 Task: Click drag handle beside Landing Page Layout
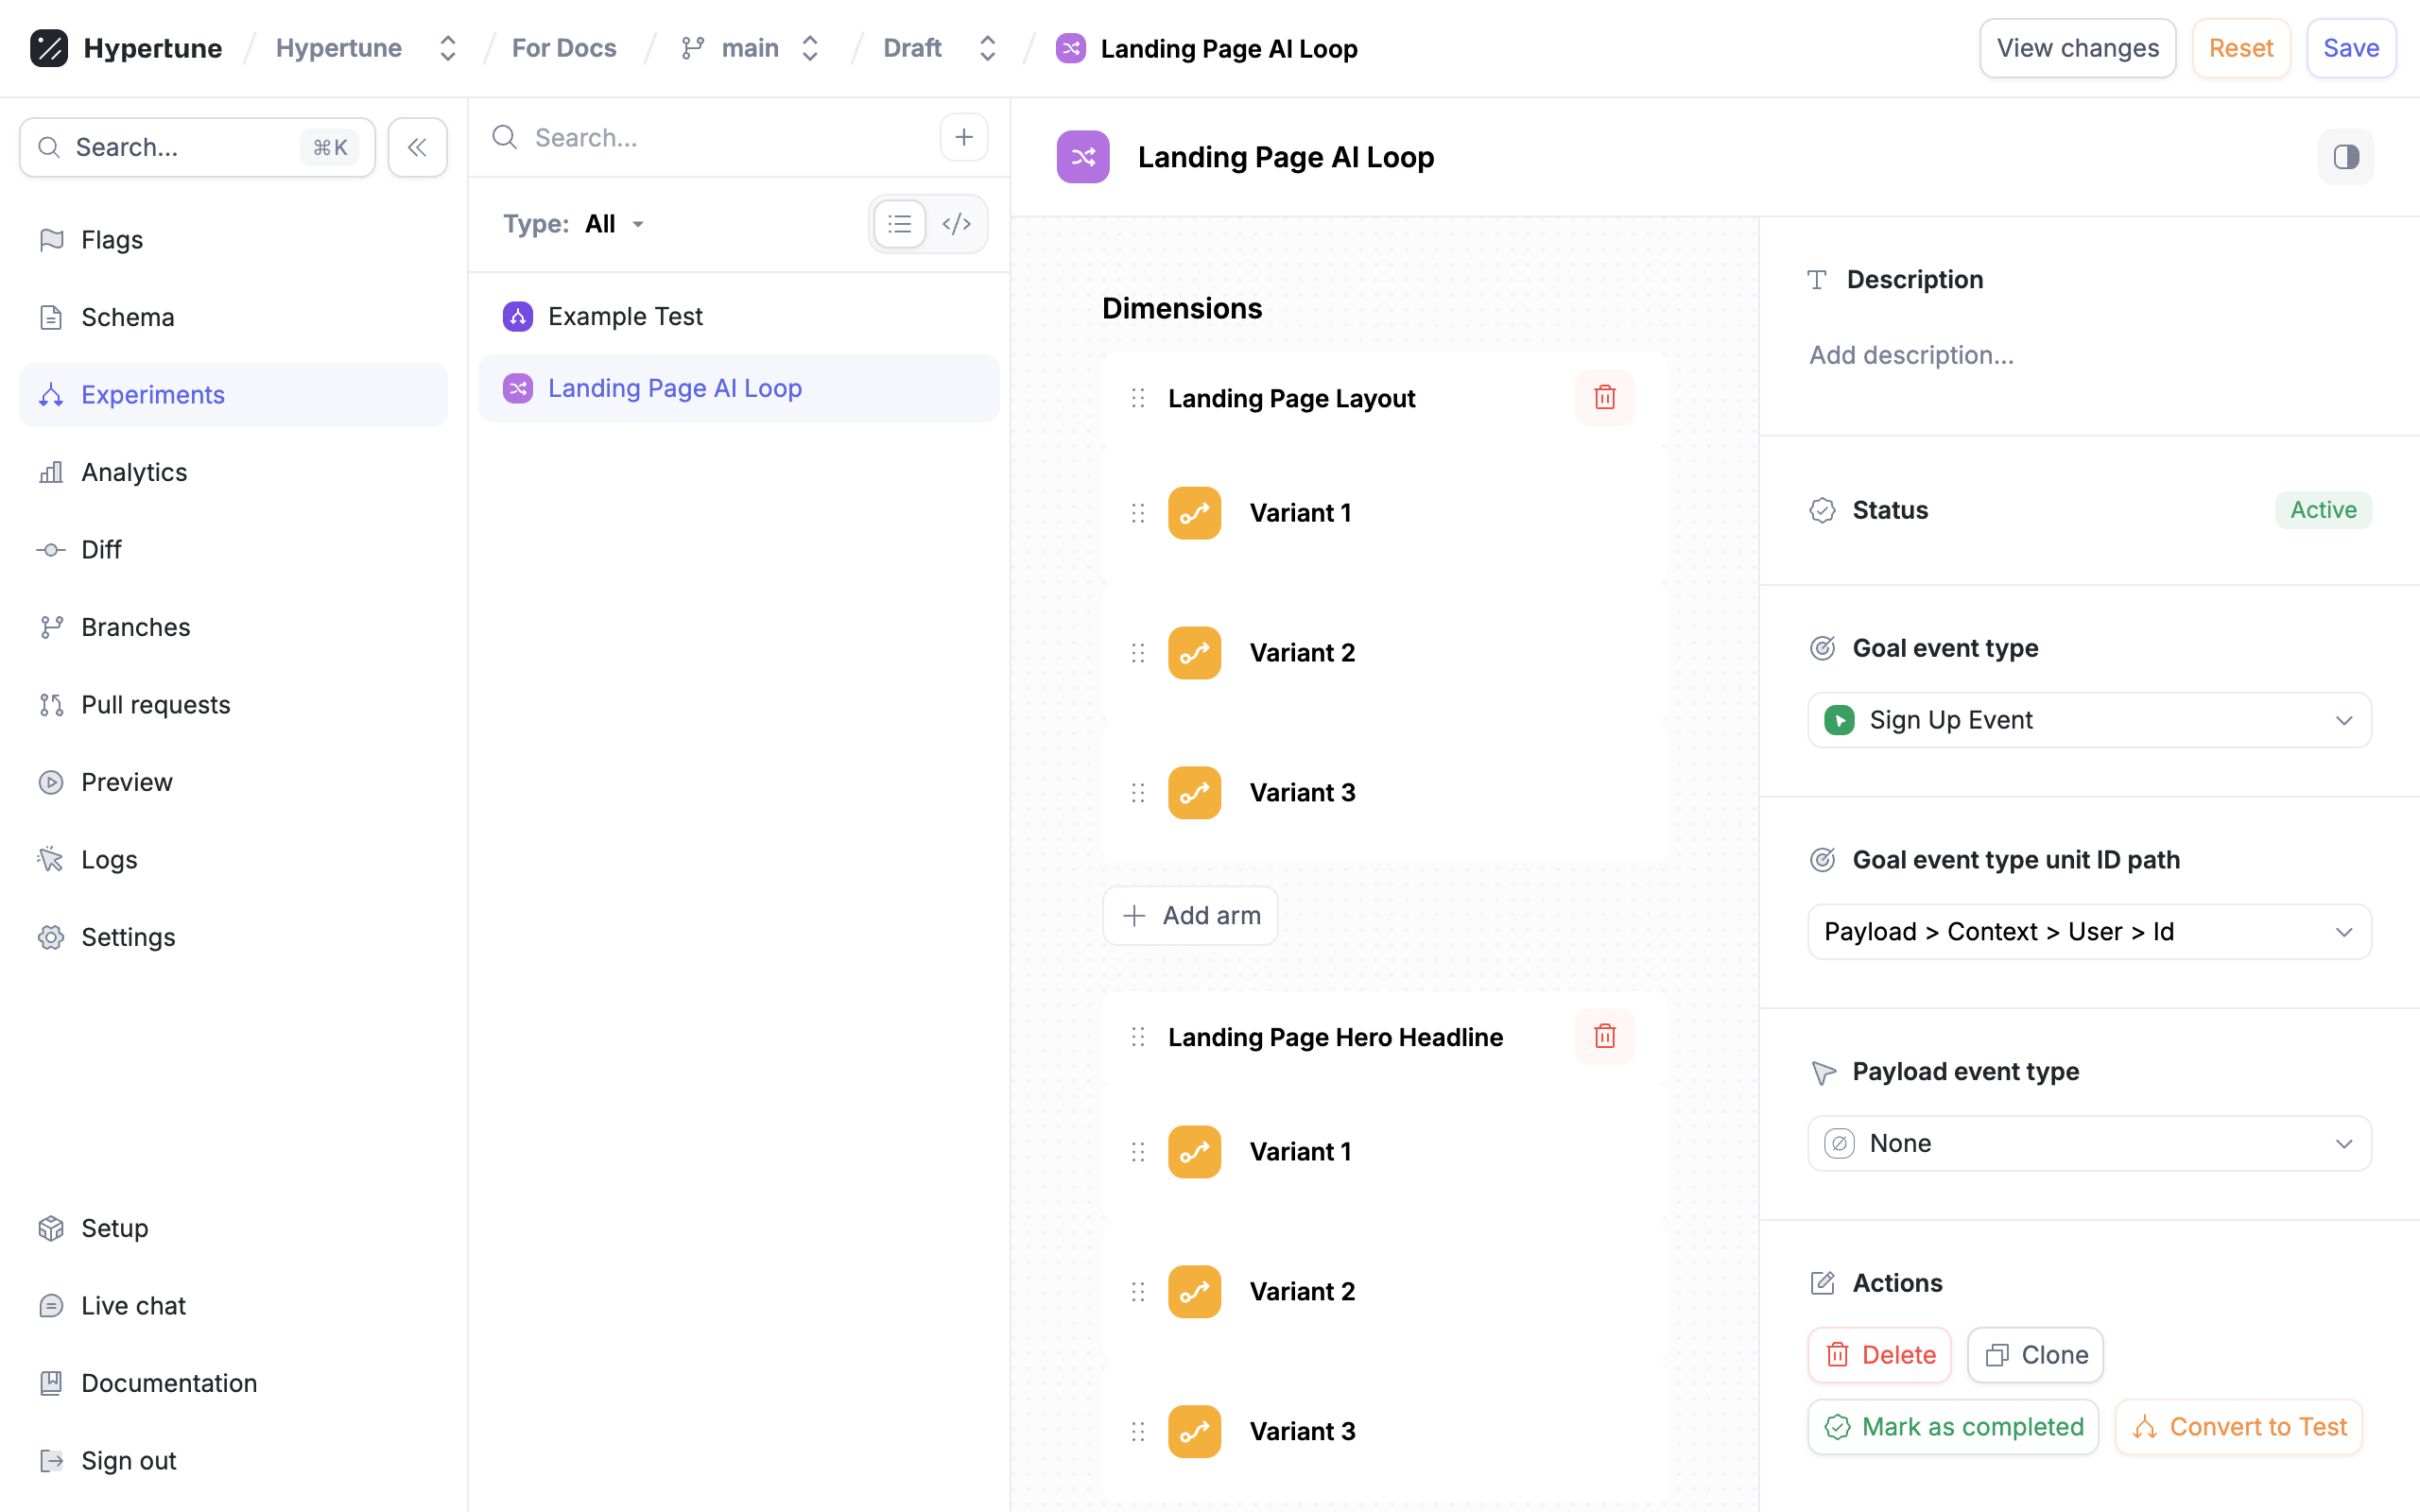pos(1137,398)
